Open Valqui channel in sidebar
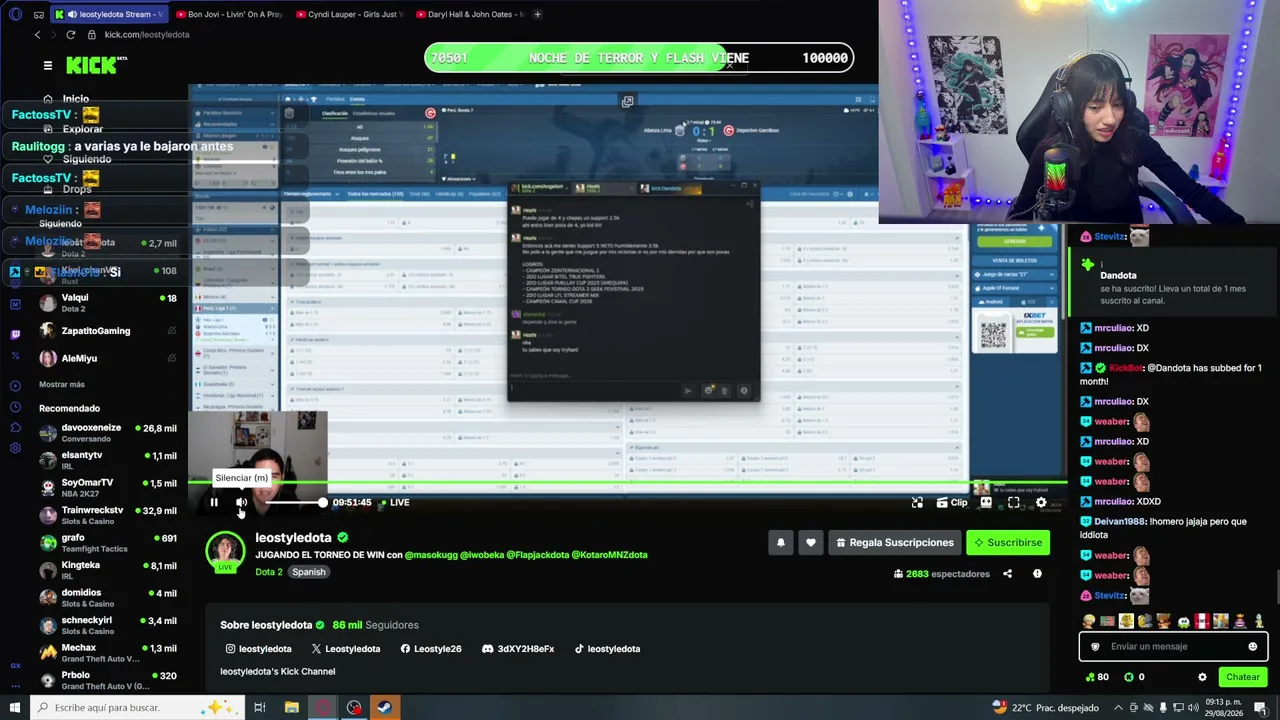The image size is (1280, 720). point(108,302)
